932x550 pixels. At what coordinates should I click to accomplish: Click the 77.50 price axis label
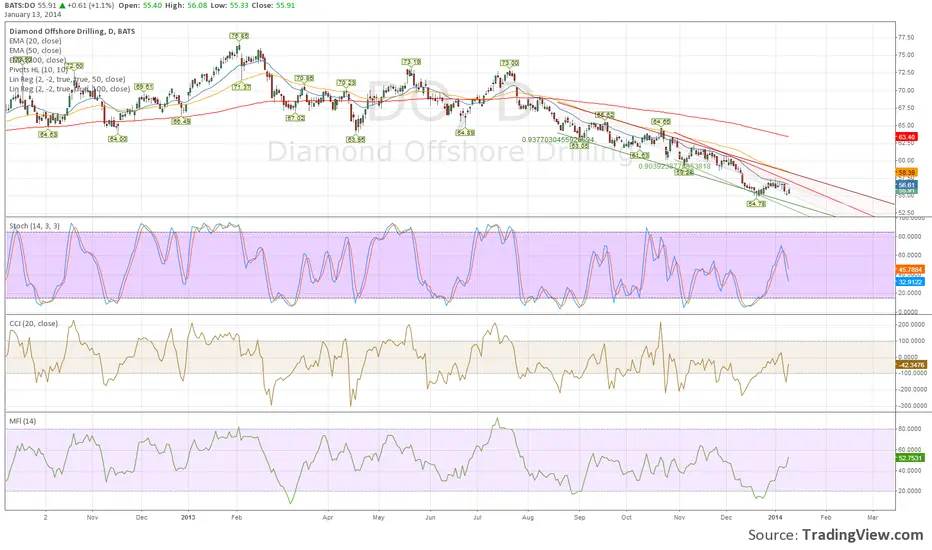tap(906, 37)
